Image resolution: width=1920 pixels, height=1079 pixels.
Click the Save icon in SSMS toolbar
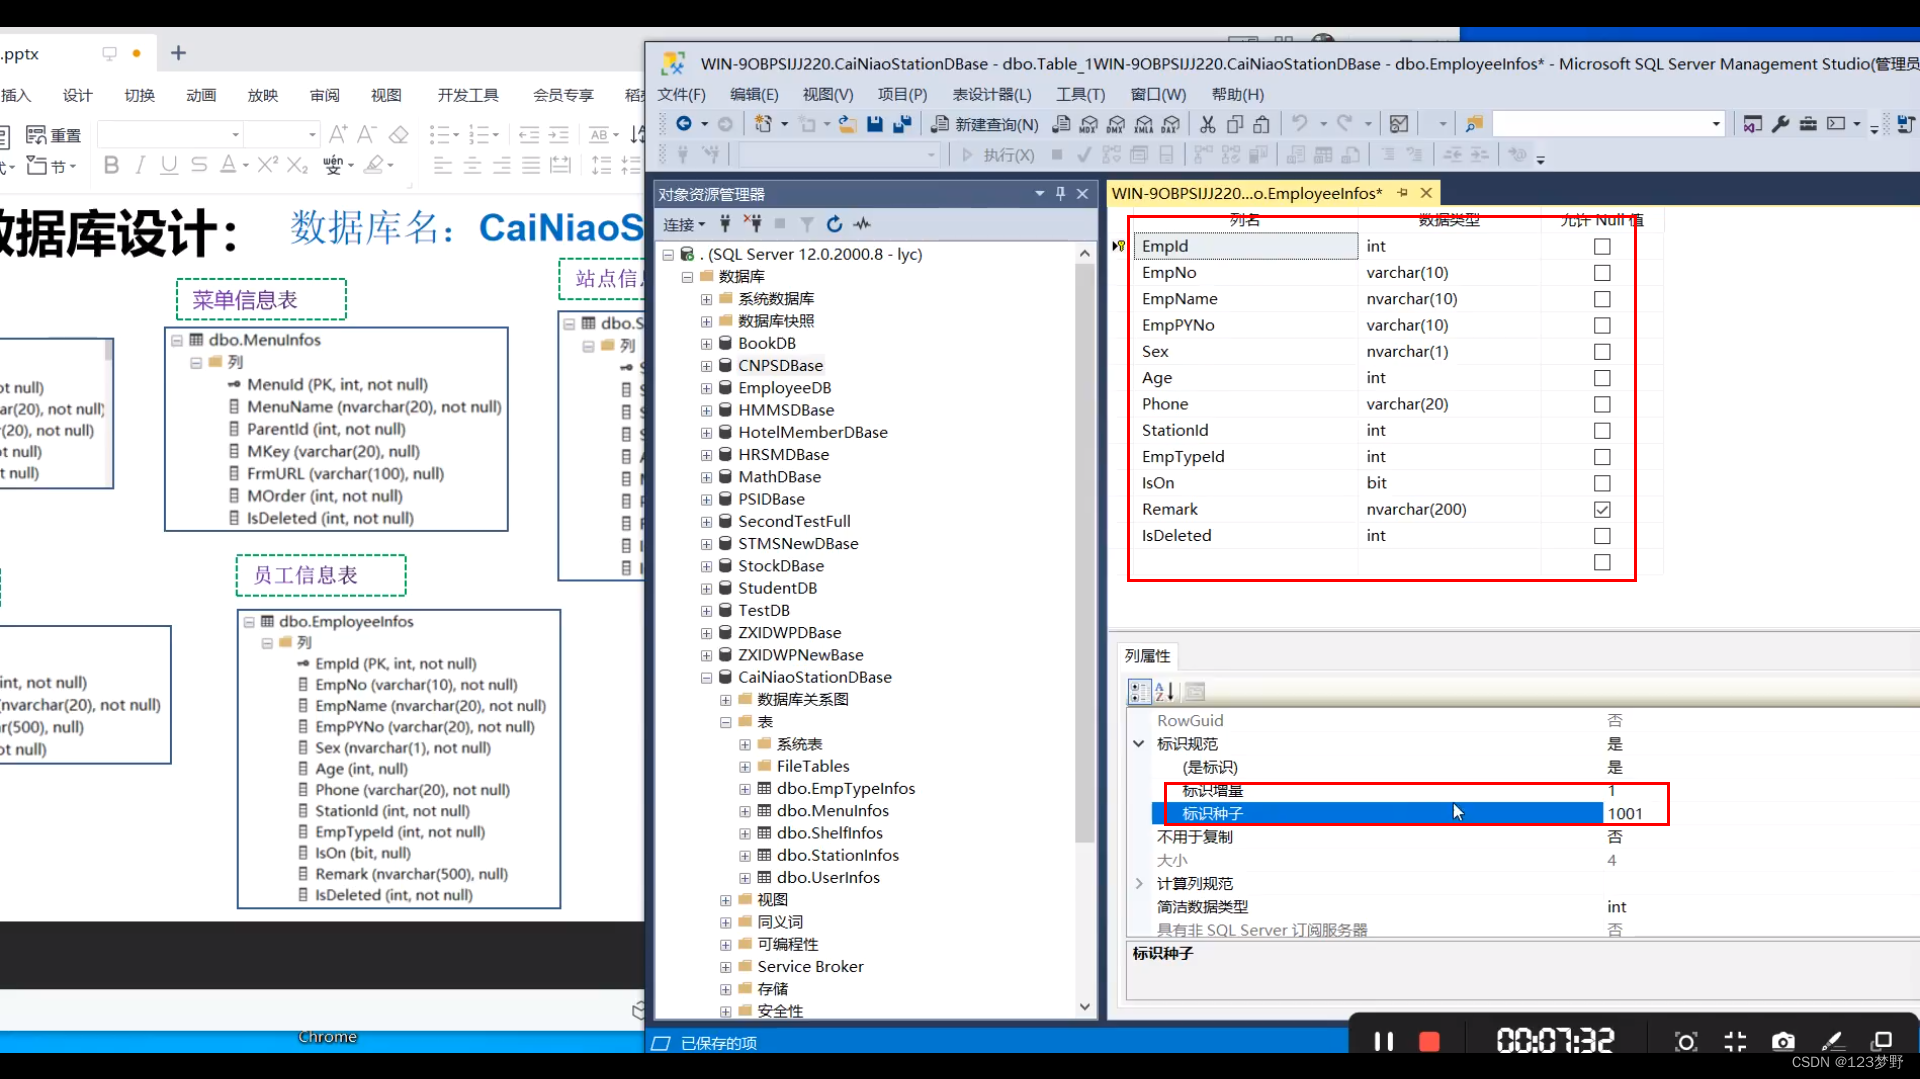pos(875,124)
